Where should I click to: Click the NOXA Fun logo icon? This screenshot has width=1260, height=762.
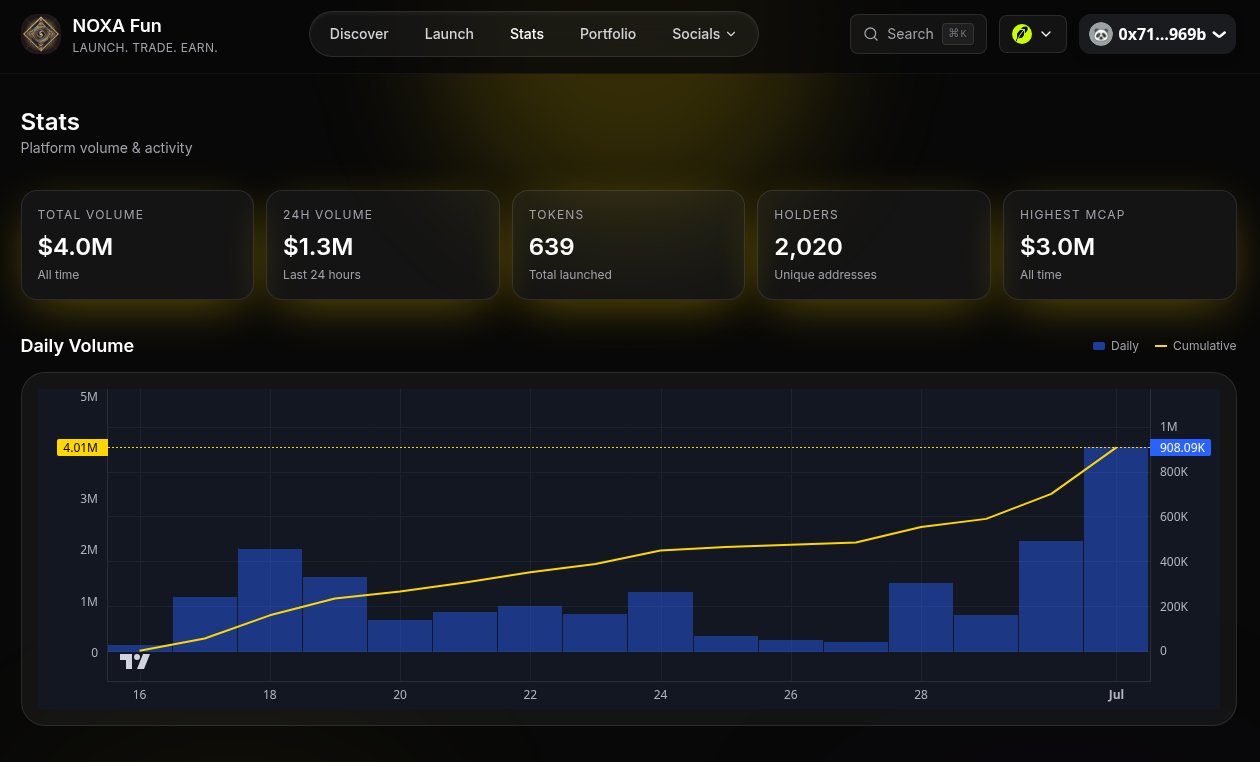click(41, 34)
